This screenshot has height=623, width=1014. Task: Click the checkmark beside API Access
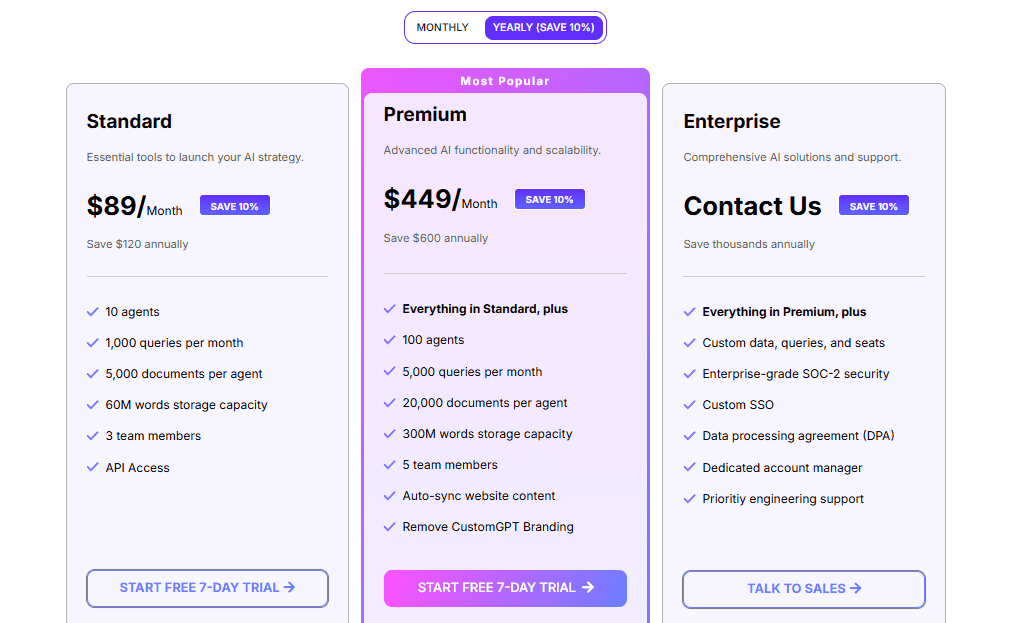pyautogui.click(x=93, y=467)
